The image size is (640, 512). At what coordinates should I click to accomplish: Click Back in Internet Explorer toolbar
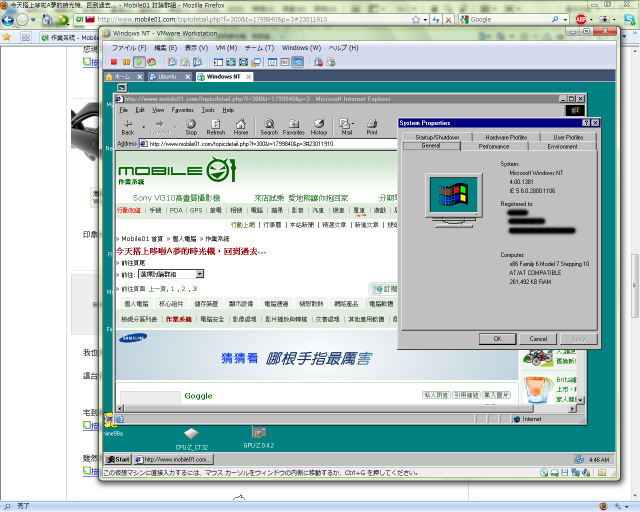pos(128,127)
